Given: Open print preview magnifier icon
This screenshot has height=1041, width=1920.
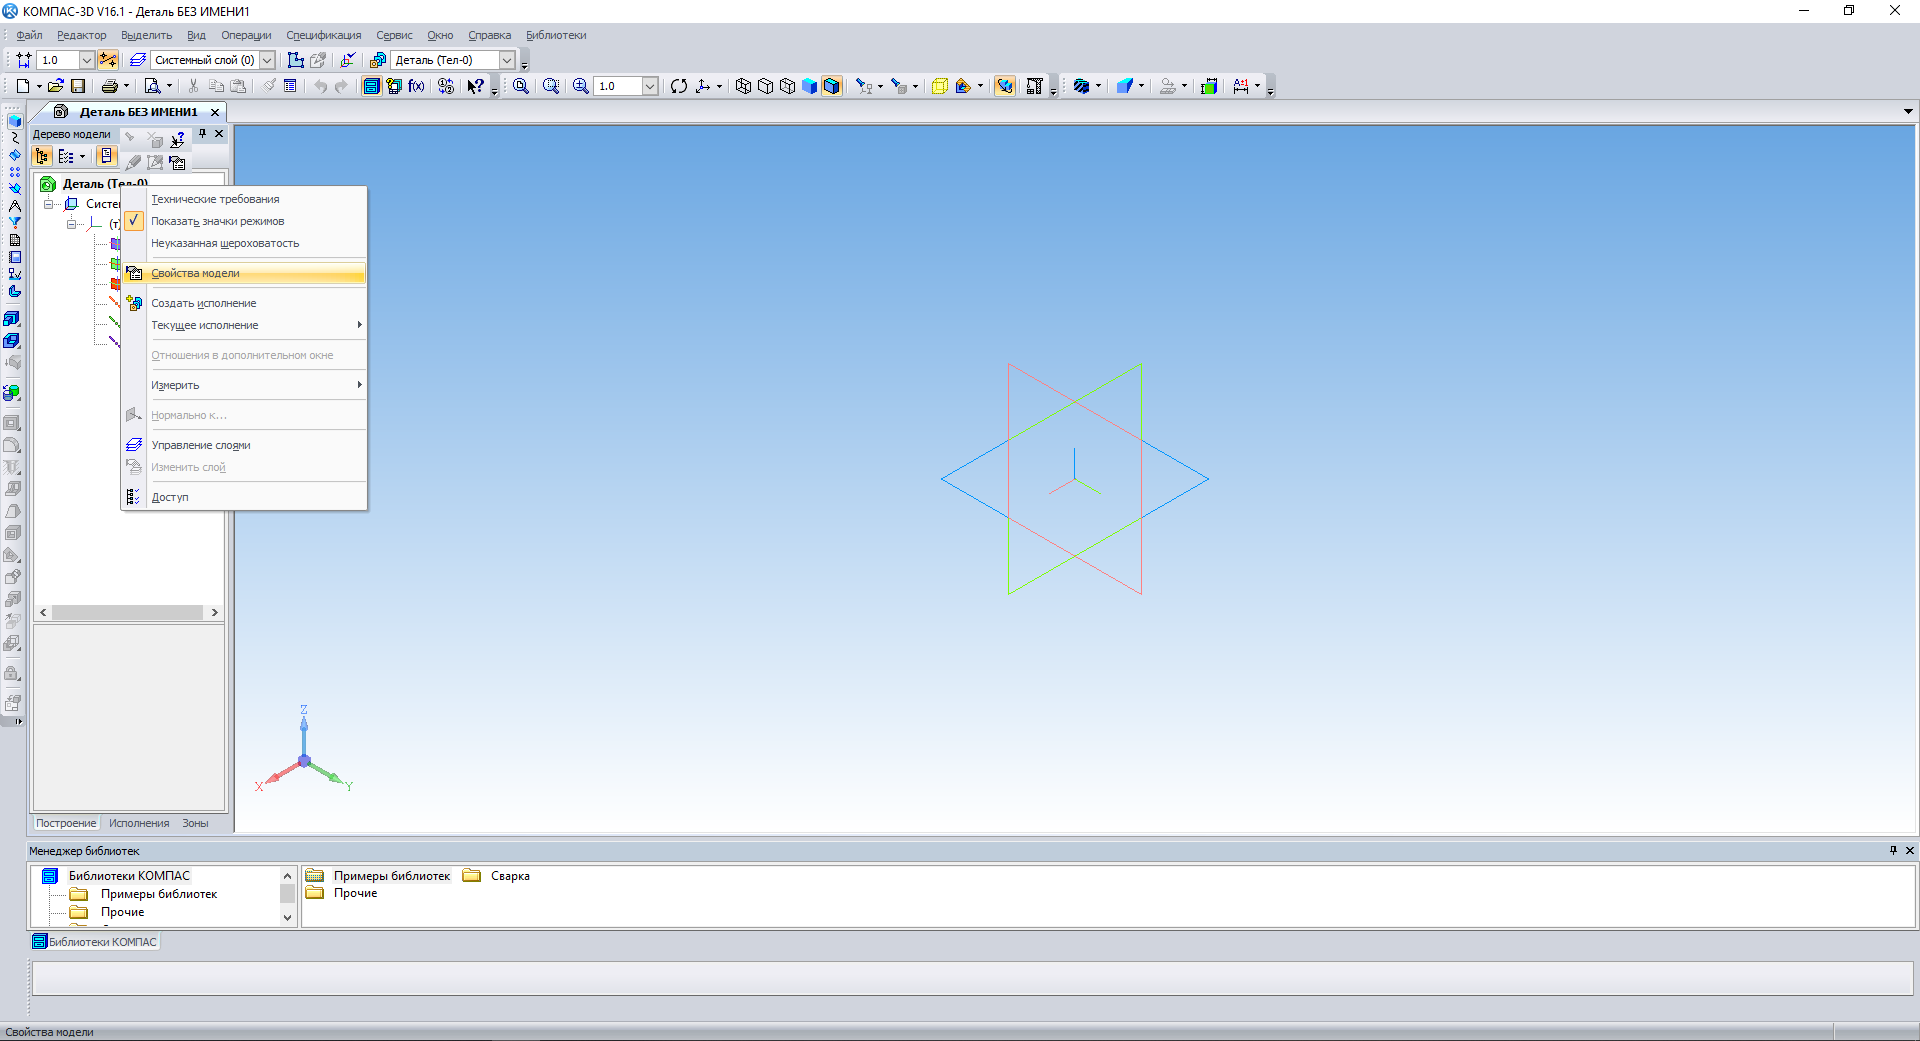Looking at the screenshot, I should point(152,86).
